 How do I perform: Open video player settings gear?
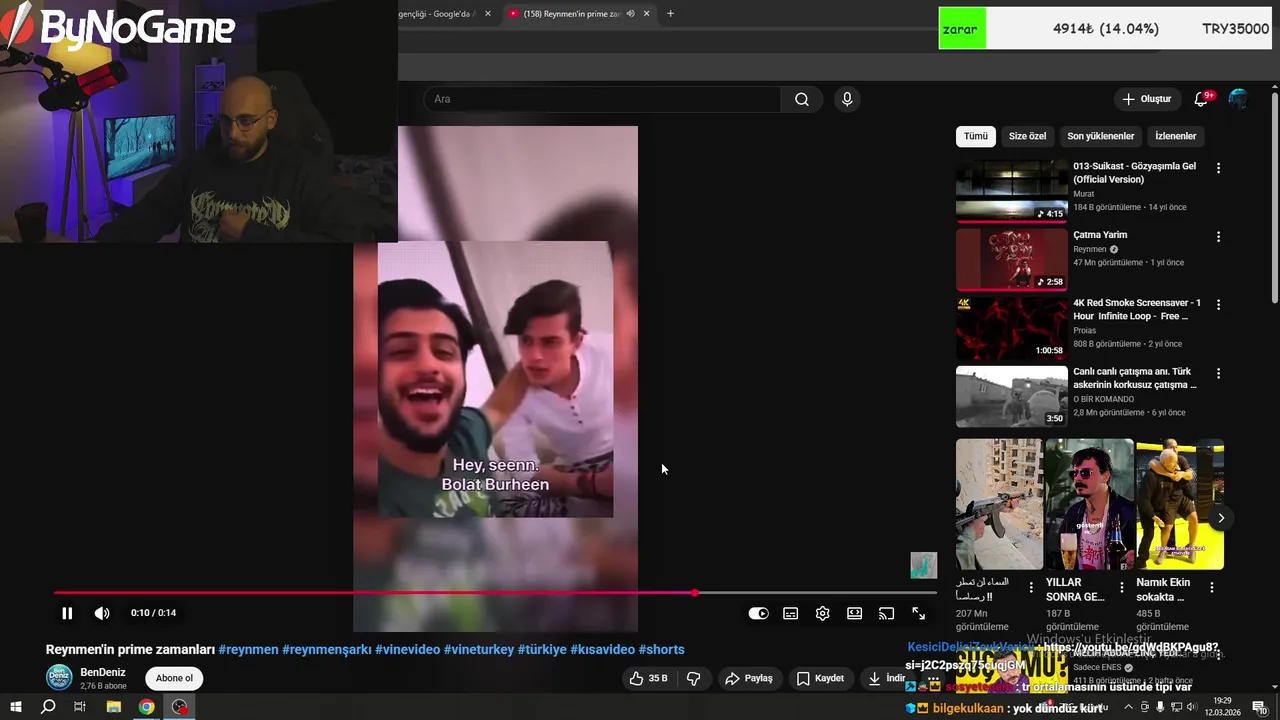click(822, 613)
